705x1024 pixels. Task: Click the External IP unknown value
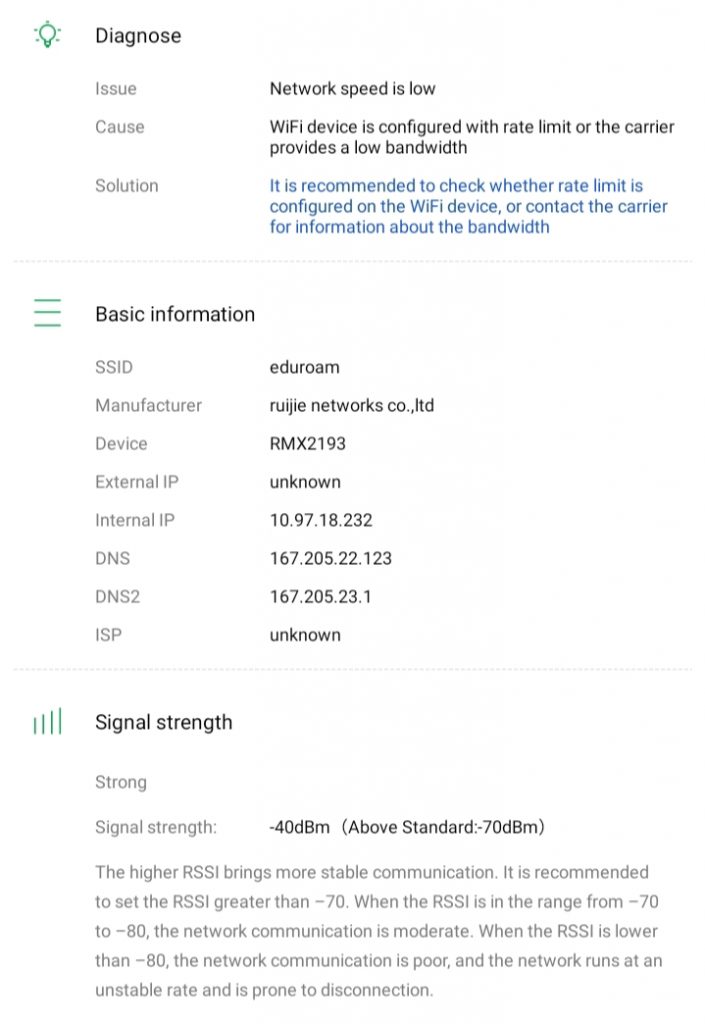click(304, 482)
